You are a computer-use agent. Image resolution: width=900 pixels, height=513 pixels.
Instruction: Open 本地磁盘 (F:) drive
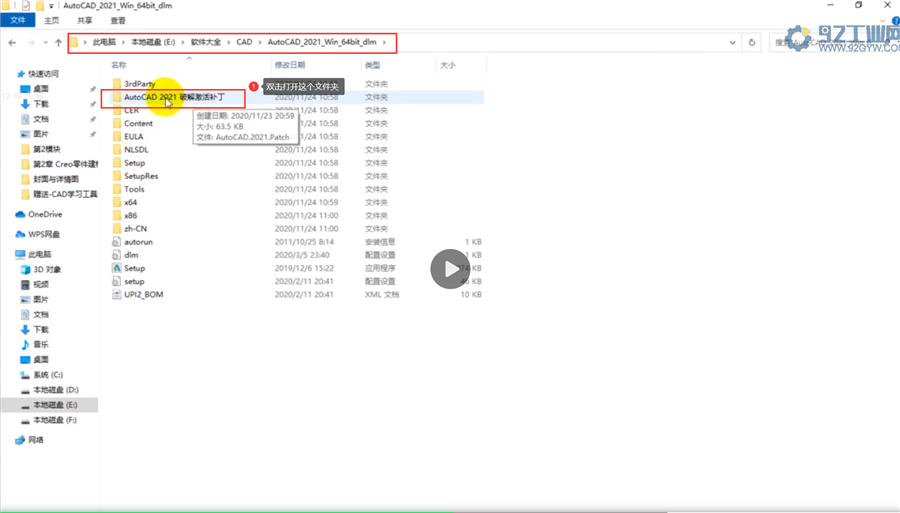click(55, 420)
